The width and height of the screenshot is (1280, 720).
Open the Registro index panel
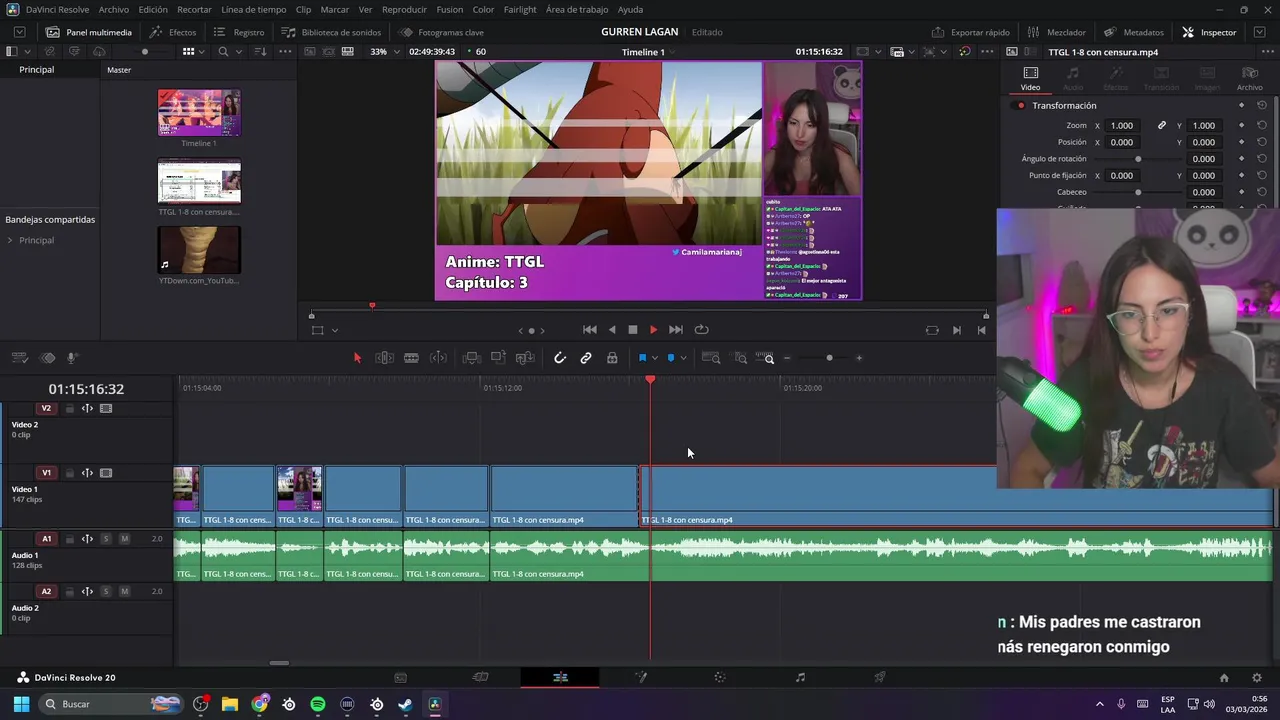pyautogui.click(x=239, y=32)
